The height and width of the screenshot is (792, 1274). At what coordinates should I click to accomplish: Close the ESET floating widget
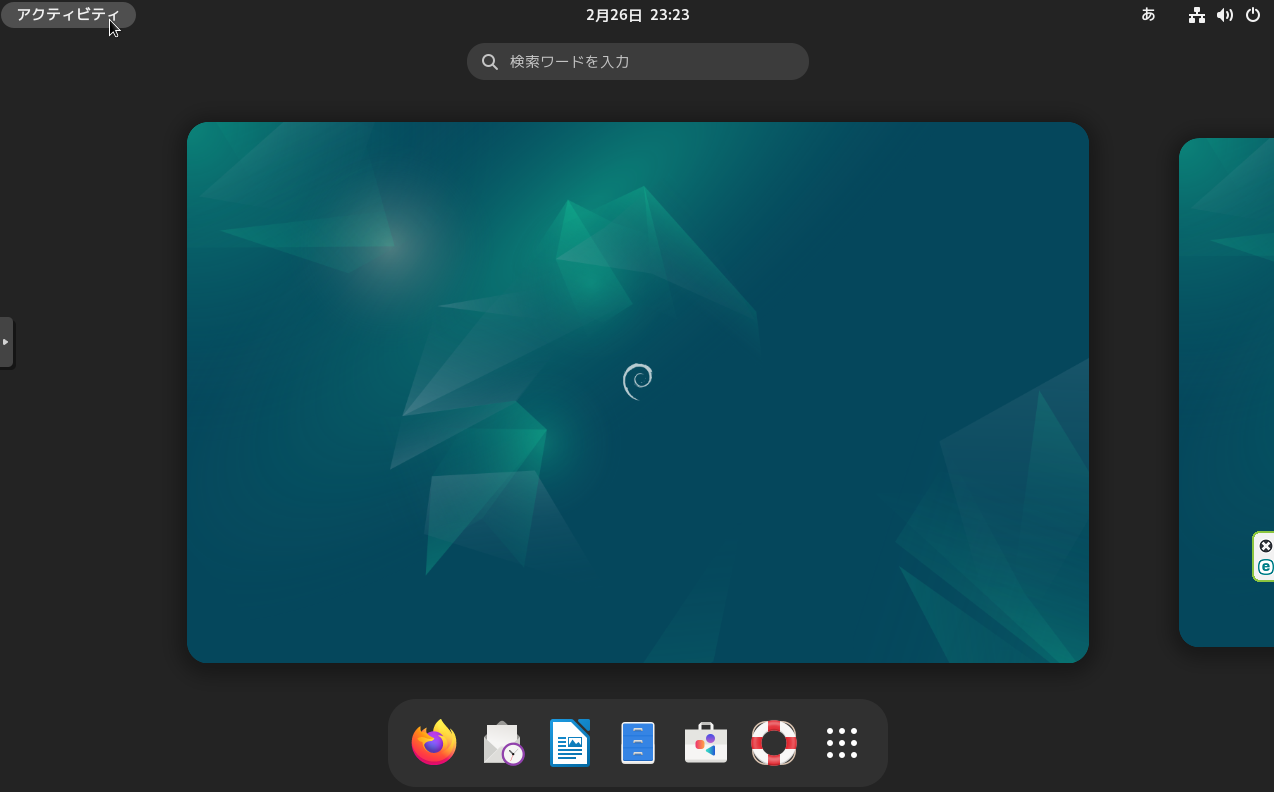pyautogui.click(x=1265, y=546)
